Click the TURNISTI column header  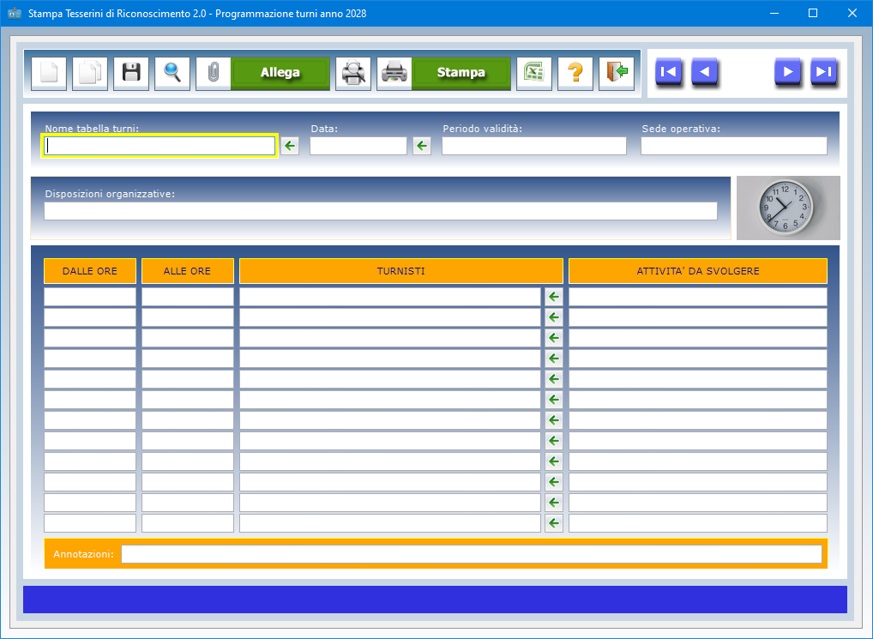point(401,271)
